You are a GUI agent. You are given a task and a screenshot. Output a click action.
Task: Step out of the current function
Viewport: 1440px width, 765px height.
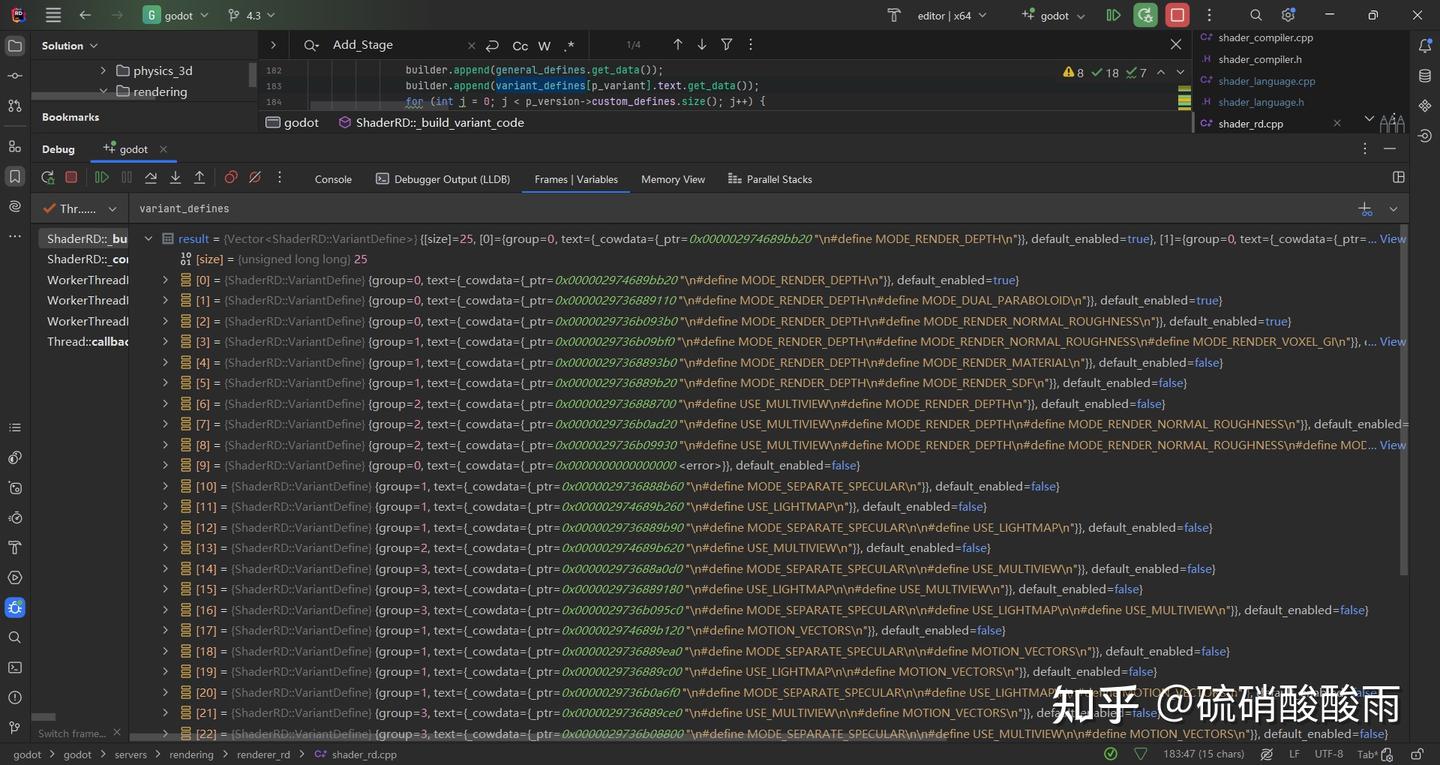(x=198, y=178)
